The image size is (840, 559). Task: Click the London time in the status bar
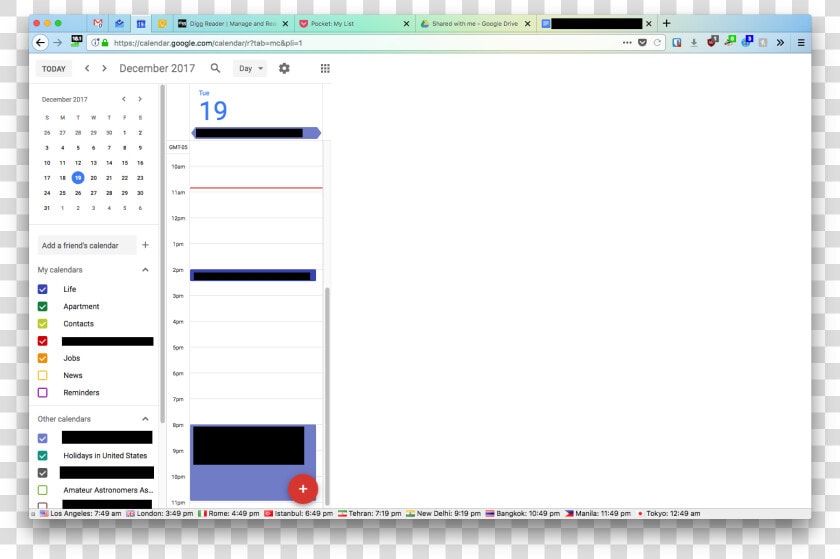(x=160, y=513)
